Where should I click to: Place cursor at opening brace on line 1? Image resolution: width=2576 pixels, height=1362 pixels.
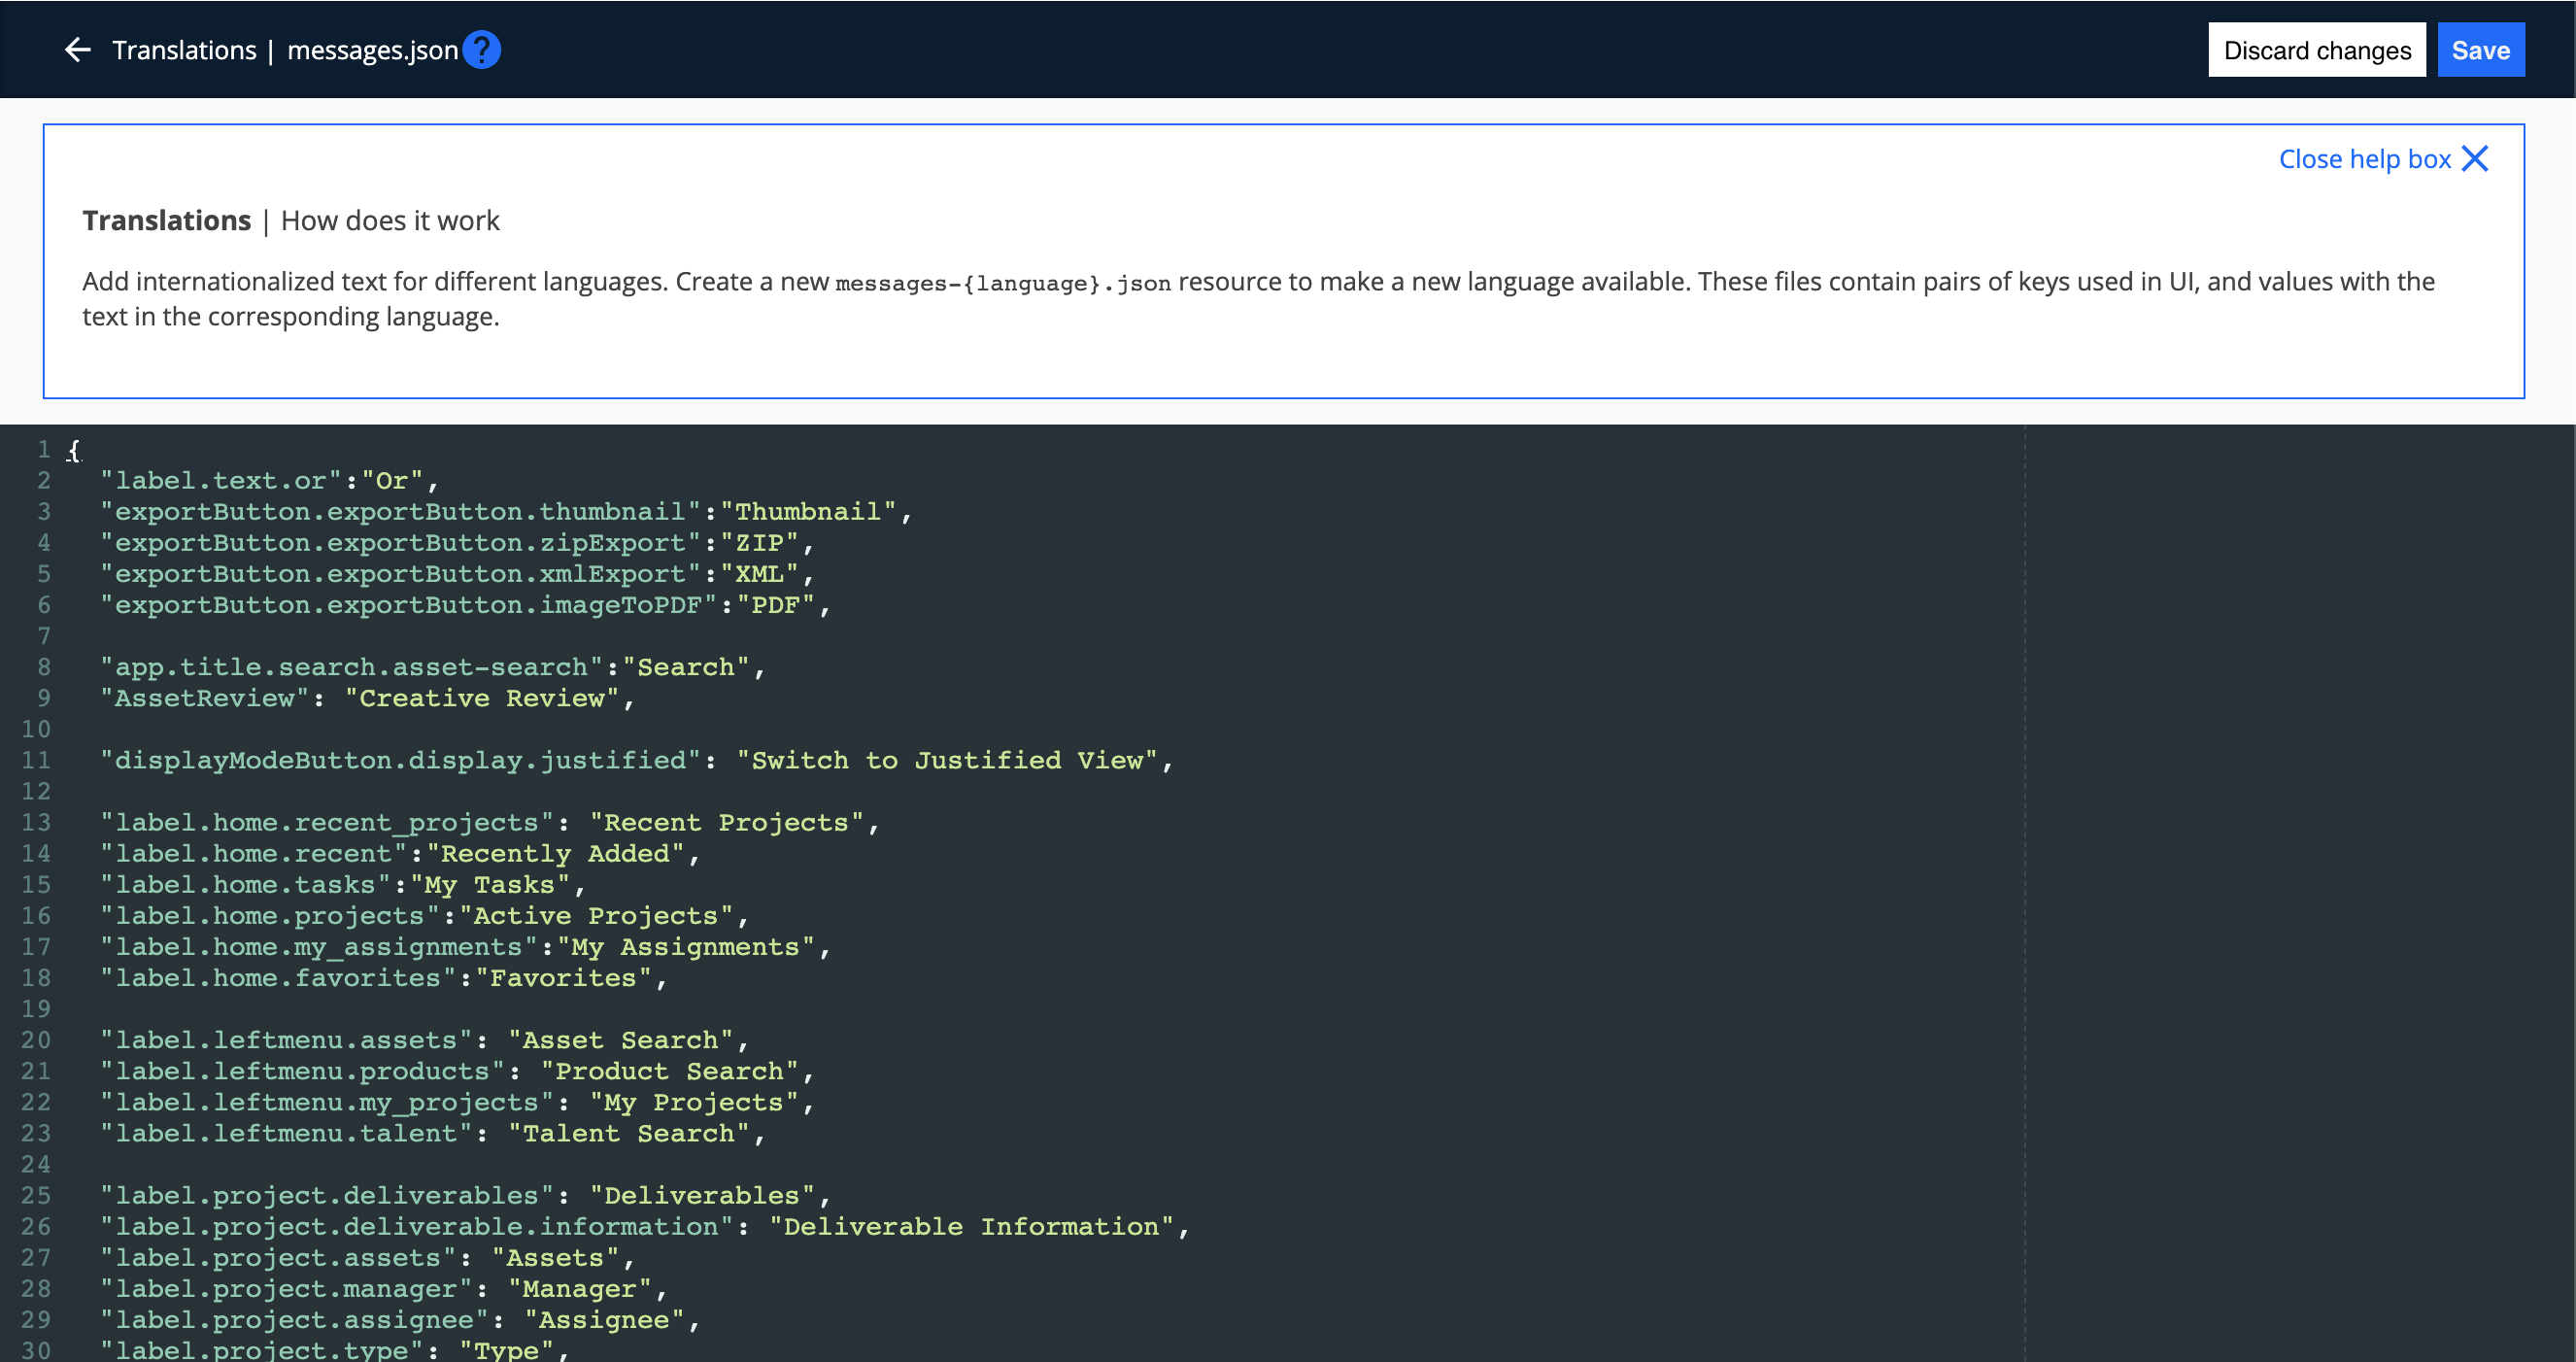(x=73, y=450)
